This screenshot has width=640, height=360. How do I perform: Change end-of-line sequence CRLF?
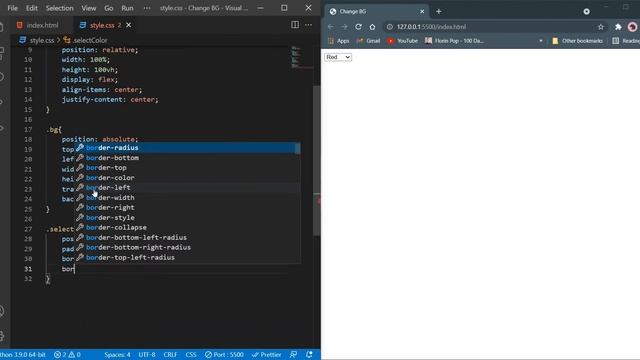pyautogui.click(x=170, y=355)
